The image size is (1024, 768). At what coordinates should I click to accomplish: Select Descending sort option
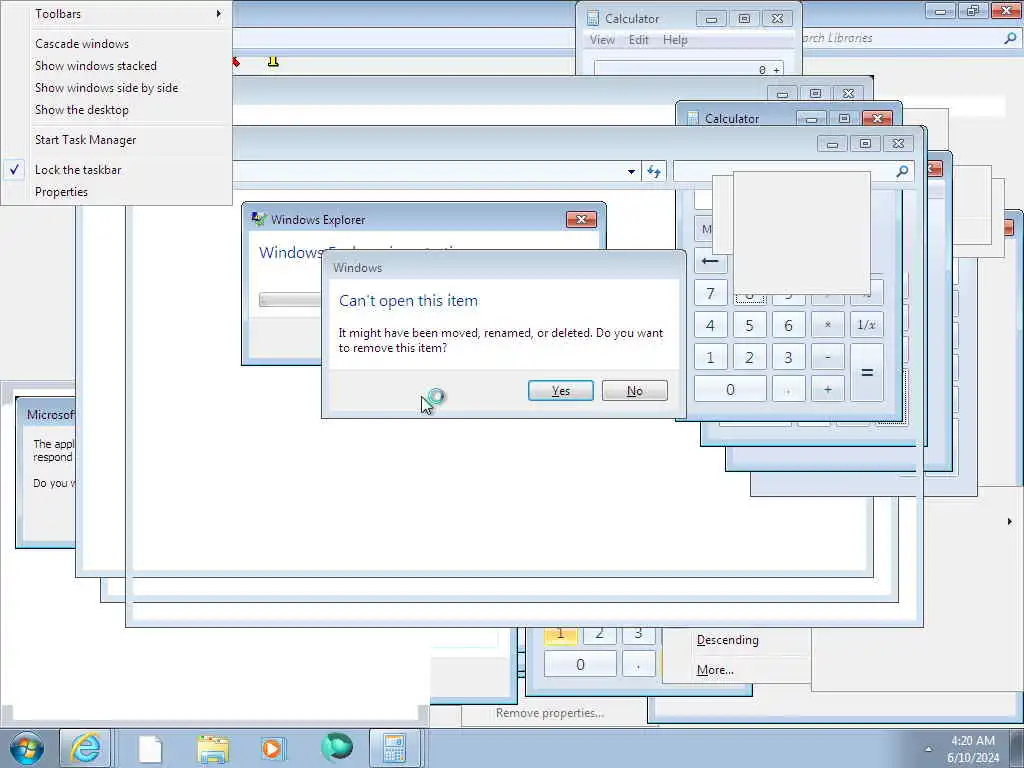728,640
